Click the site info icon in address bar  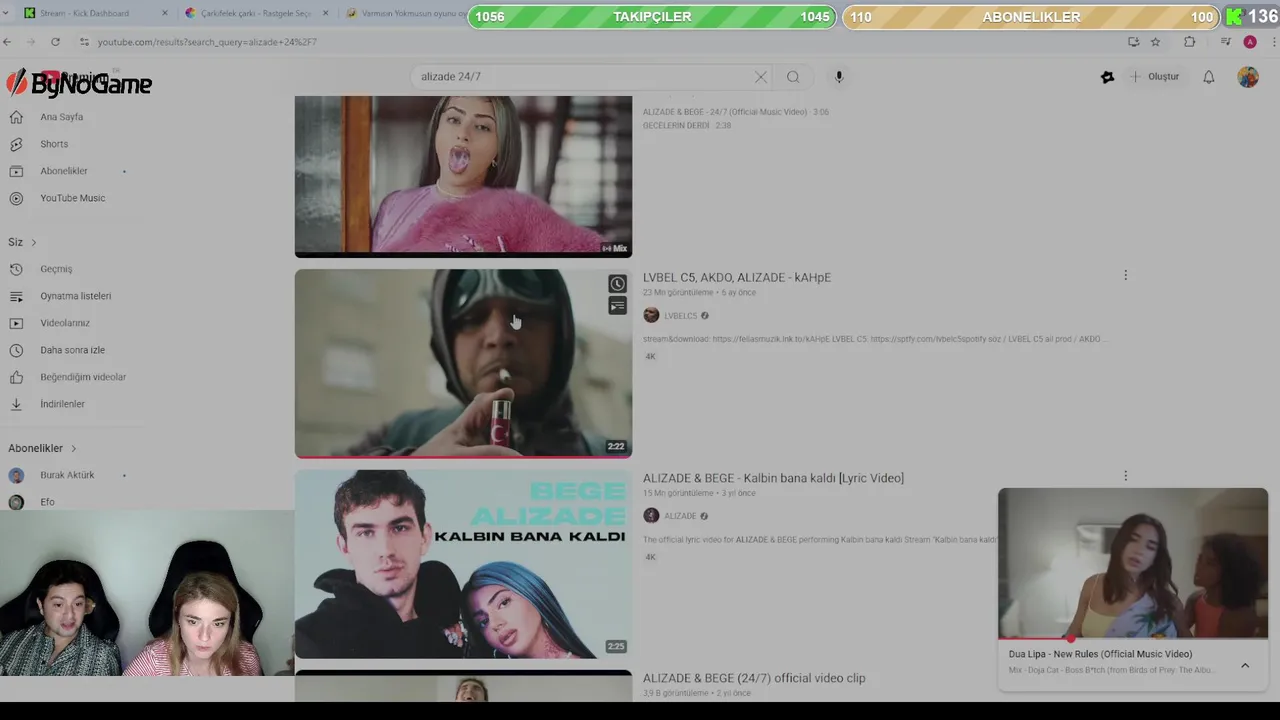[84, 42]
